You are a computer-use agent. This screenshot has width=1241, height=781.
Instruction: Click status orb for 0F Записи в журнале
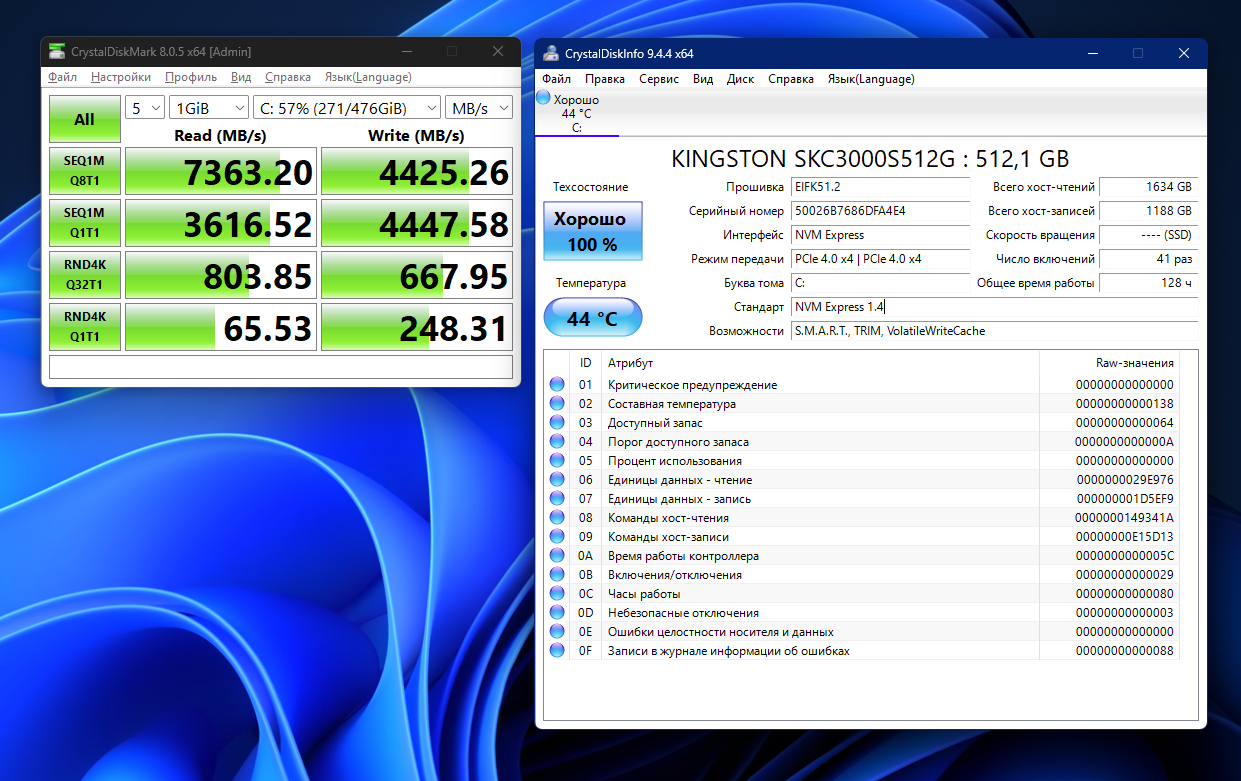pos(557,651)
